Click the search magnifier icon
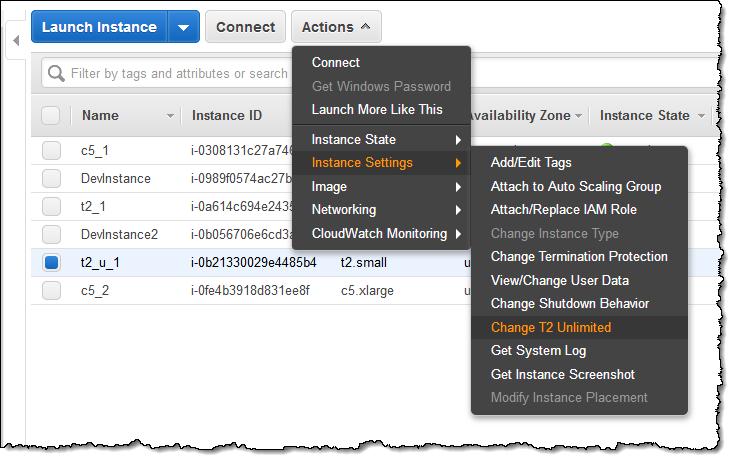 (56, 73)
